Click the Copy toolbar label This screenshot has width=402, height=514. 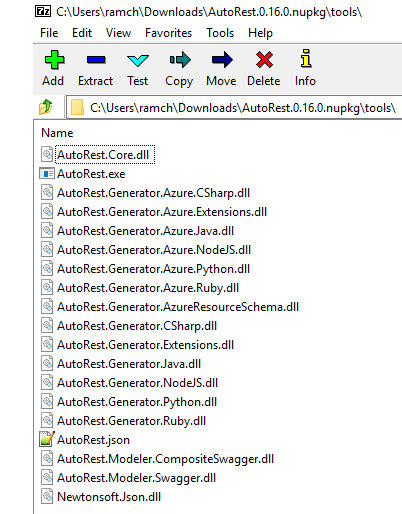pyautogui.click(x=179, y=81)
